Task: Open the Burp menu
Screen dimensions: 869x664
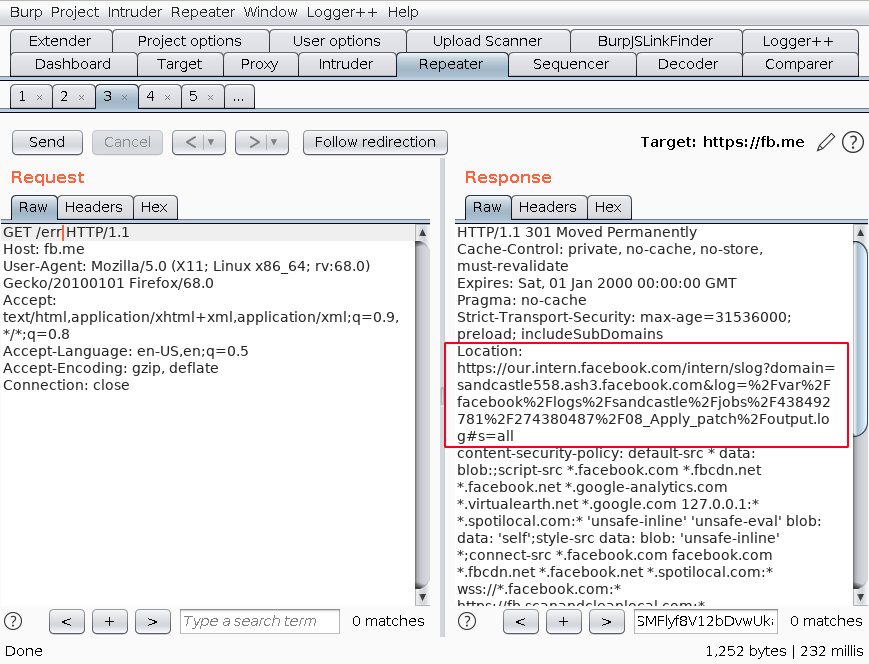Action: pyautogui.click(x=26, y=12)
